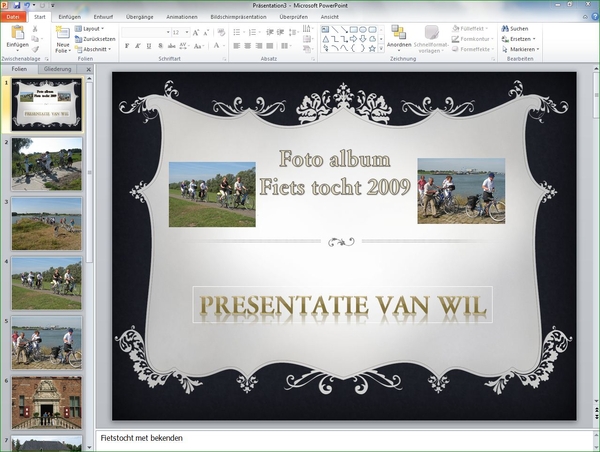Click the increase font size icon
The height and width of the screenshot is (452, 600).
point(197,32)
